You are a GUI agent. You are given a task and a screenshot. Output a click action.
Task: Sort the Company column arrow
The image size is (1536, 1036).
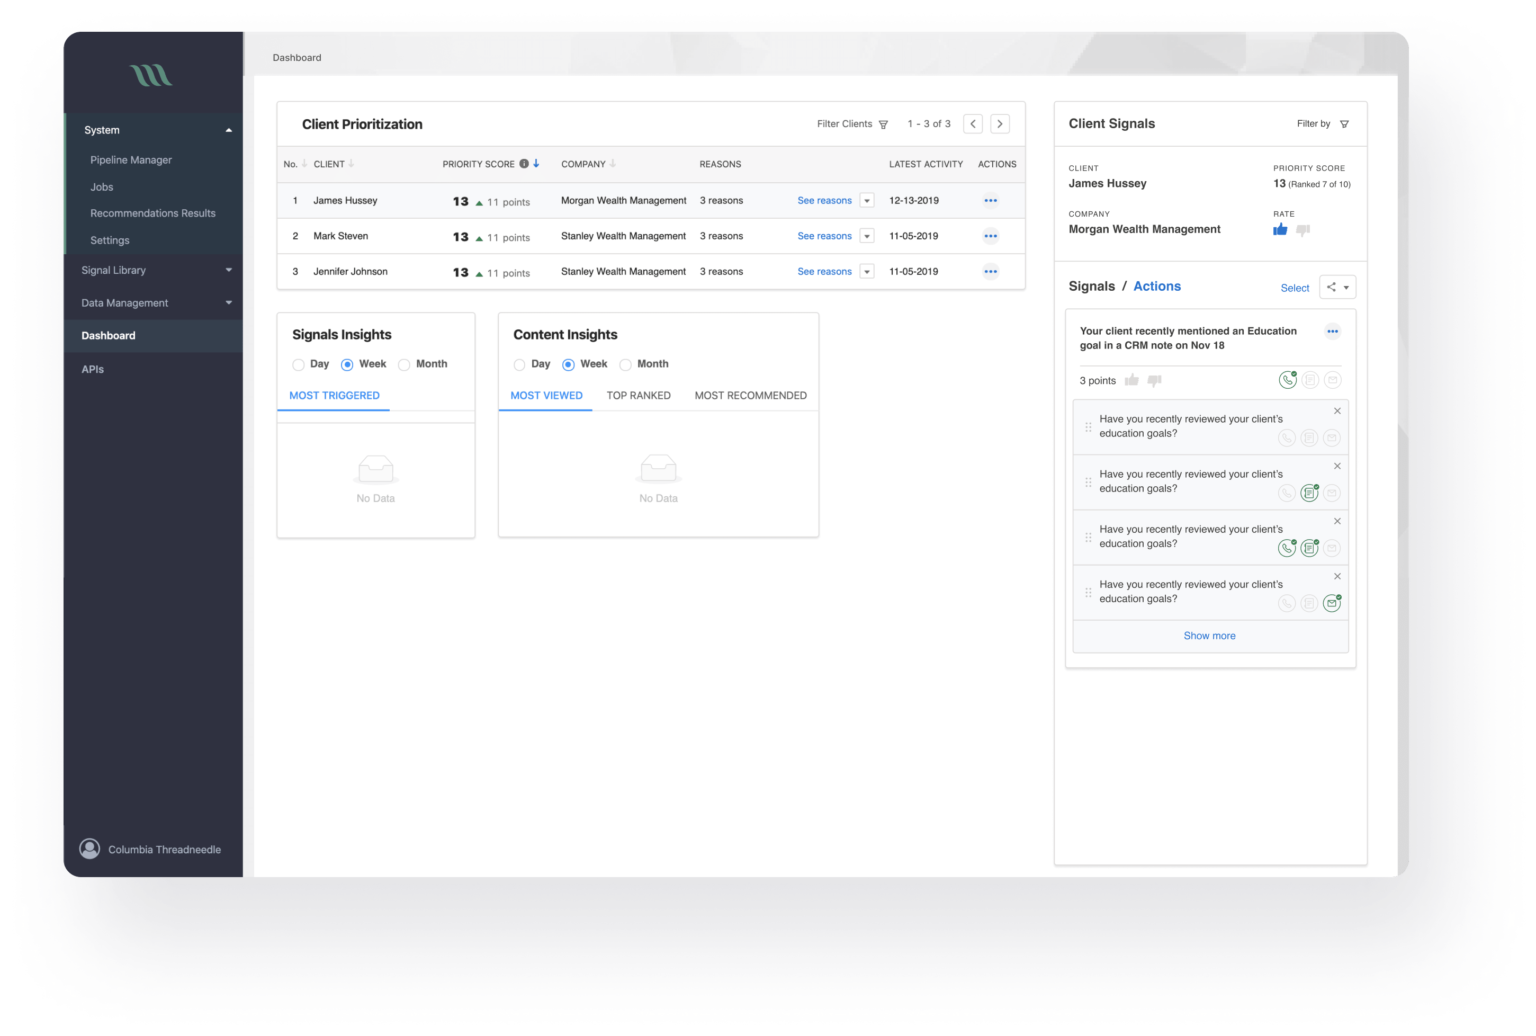[613, 163]
